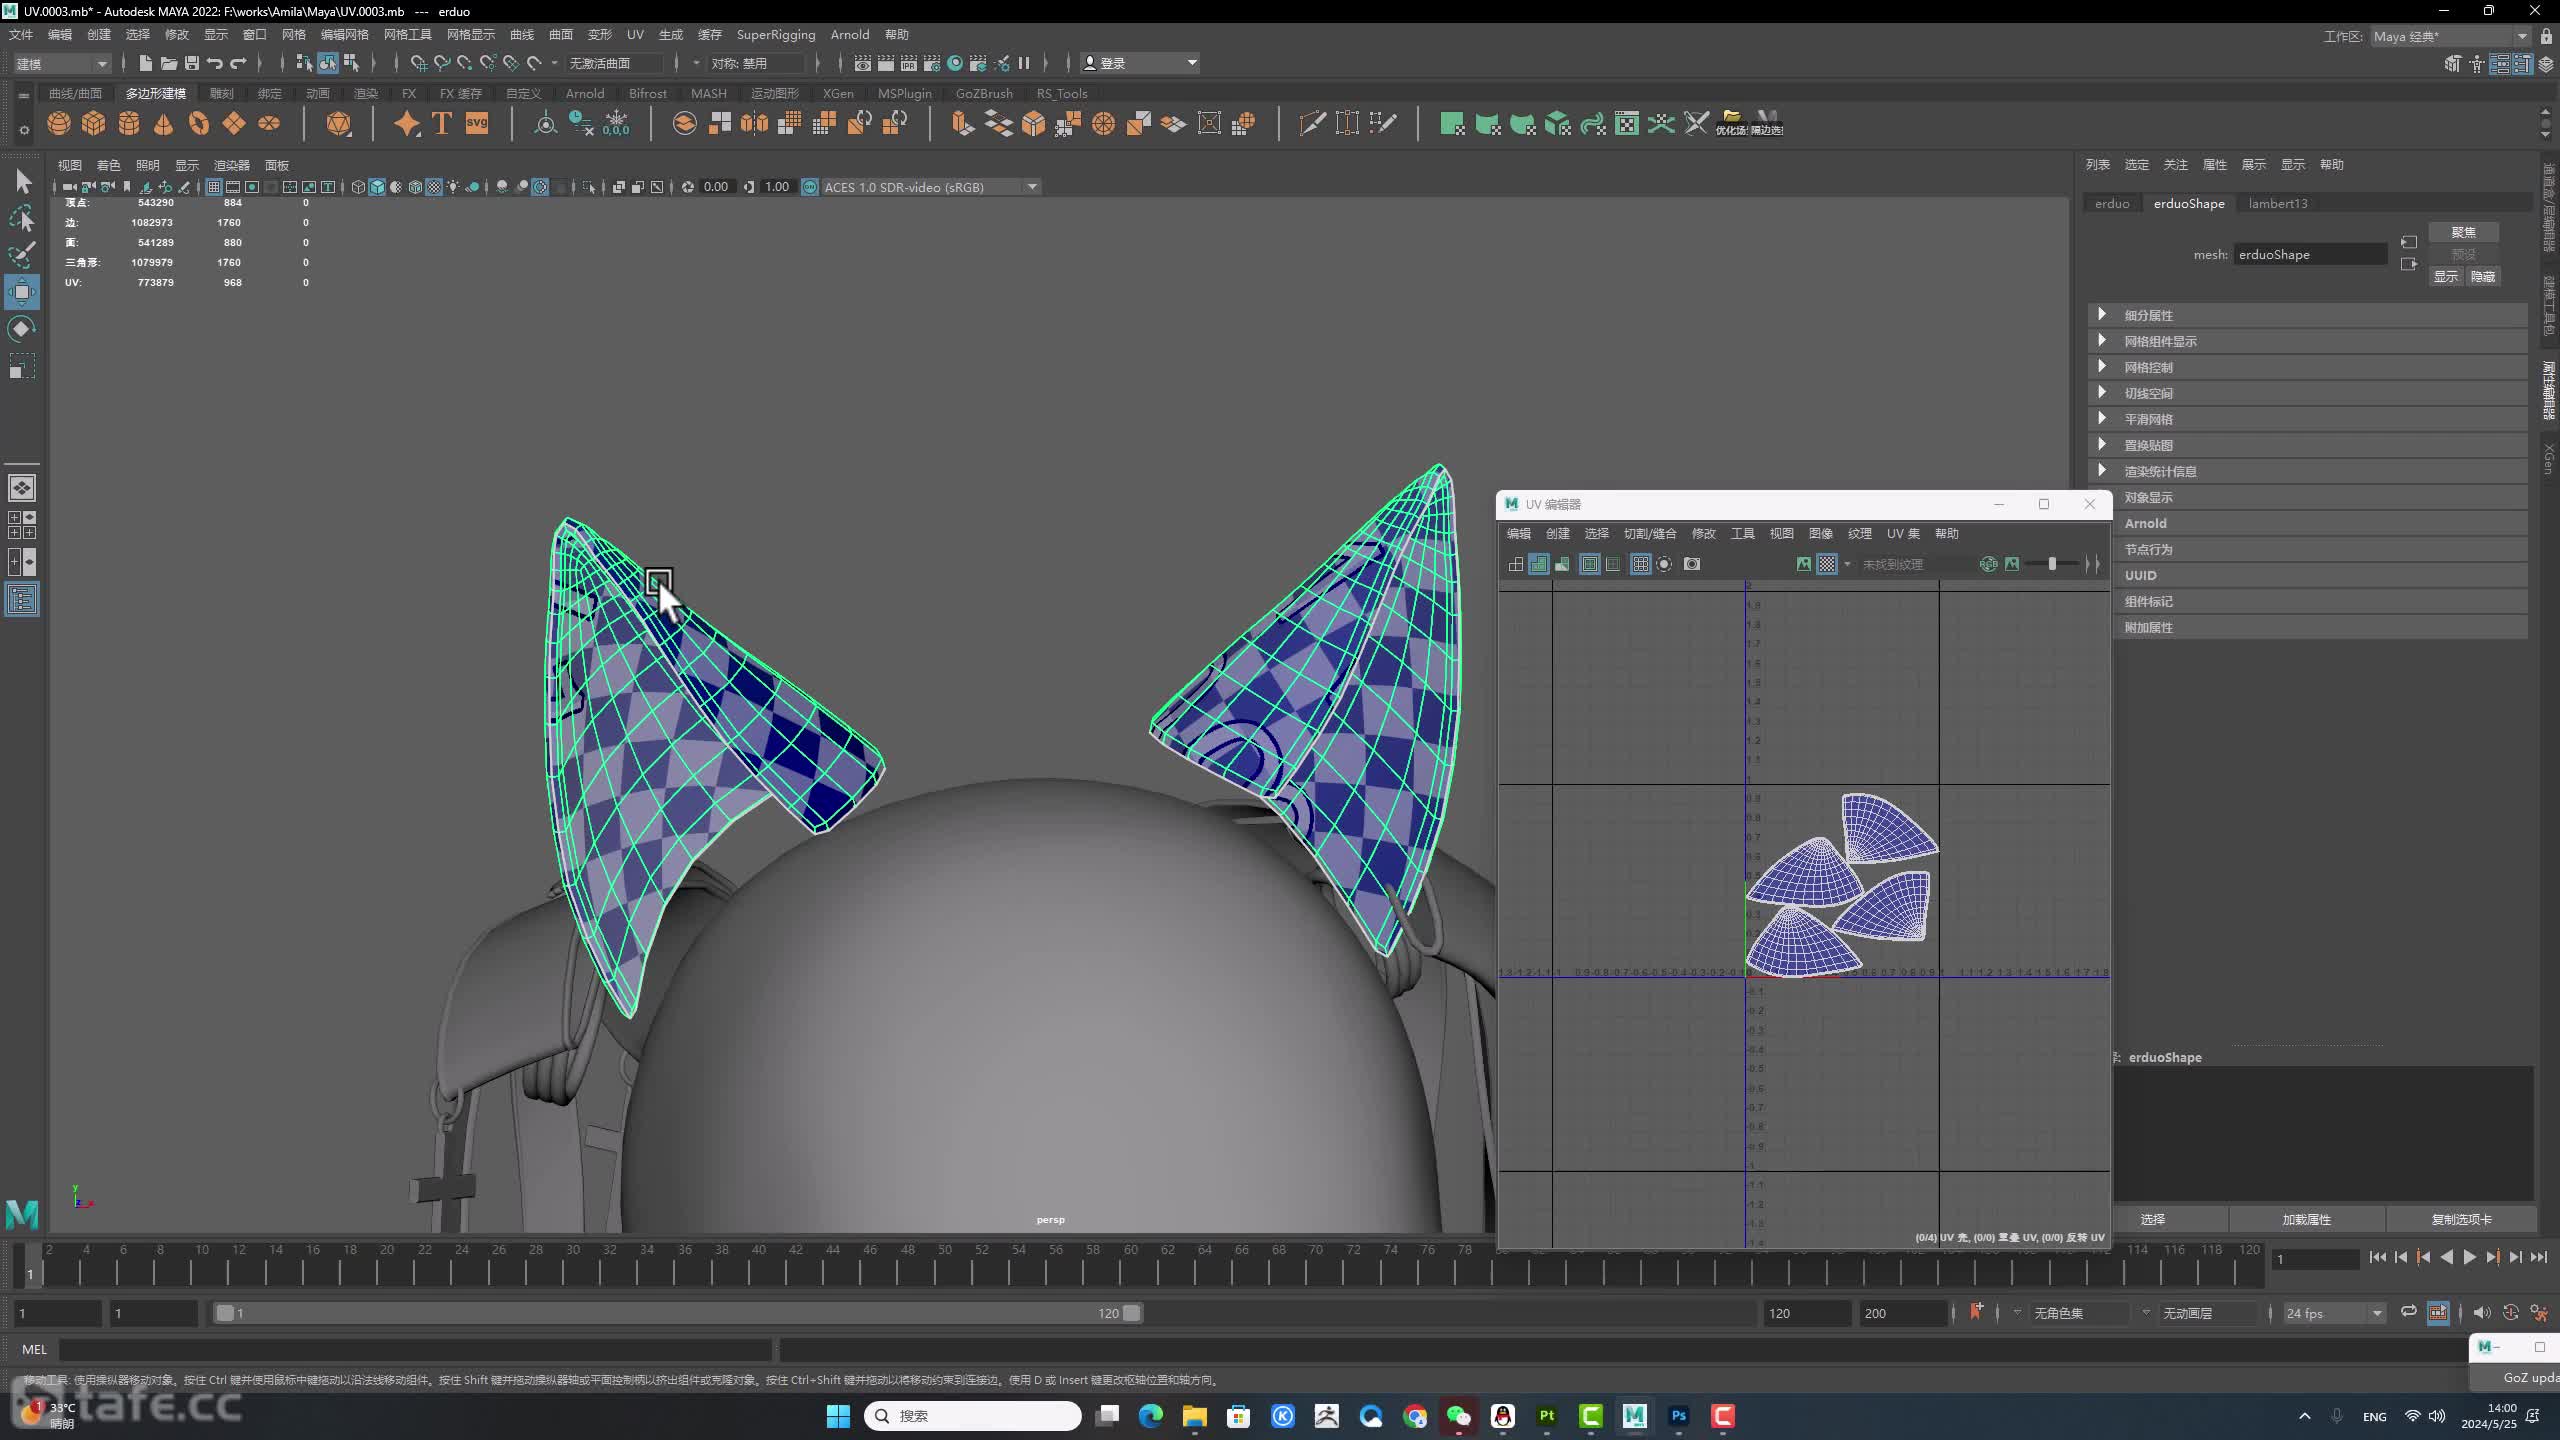Click the 复制选项卡 button
This screenshot has width=2560, height=1440.
tap(2461, 1219)
